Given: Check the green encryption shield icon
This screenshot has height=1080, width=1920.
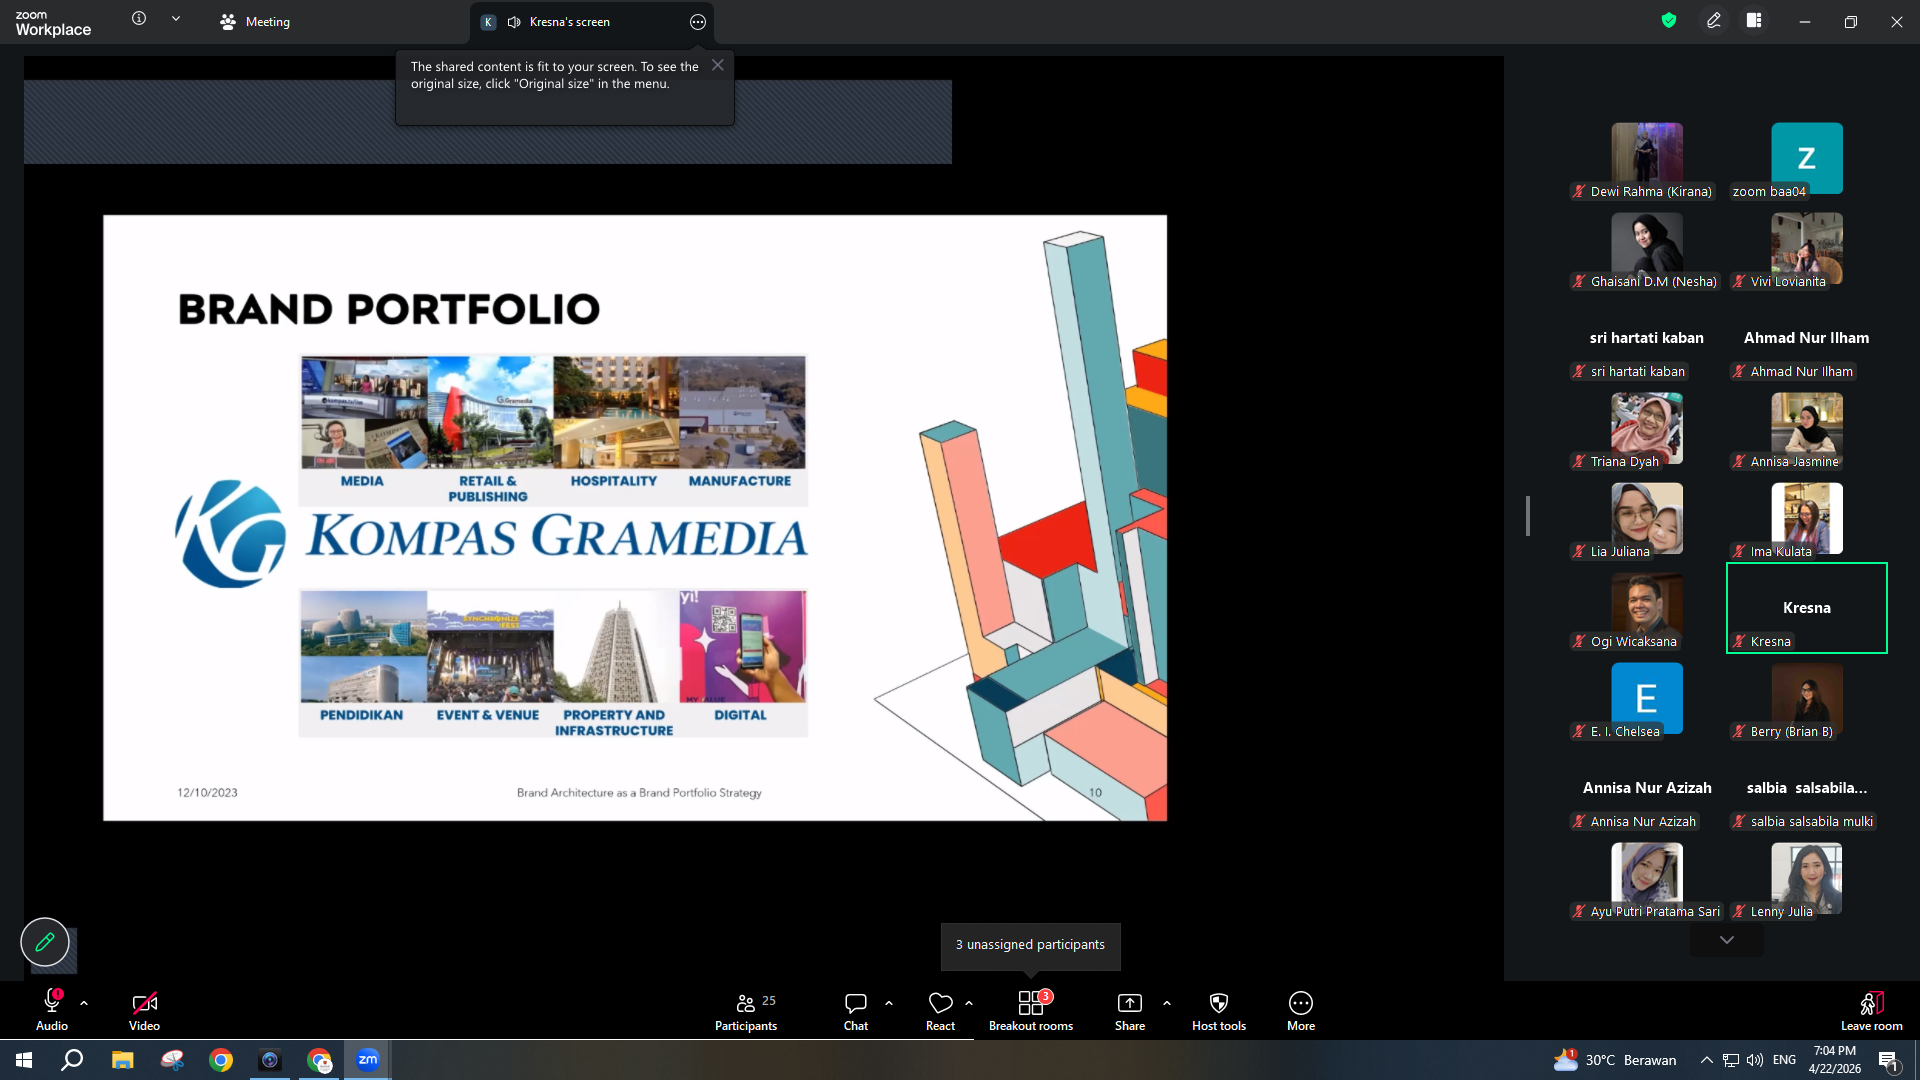Looking at the screenshot, I should [1669, 20].
